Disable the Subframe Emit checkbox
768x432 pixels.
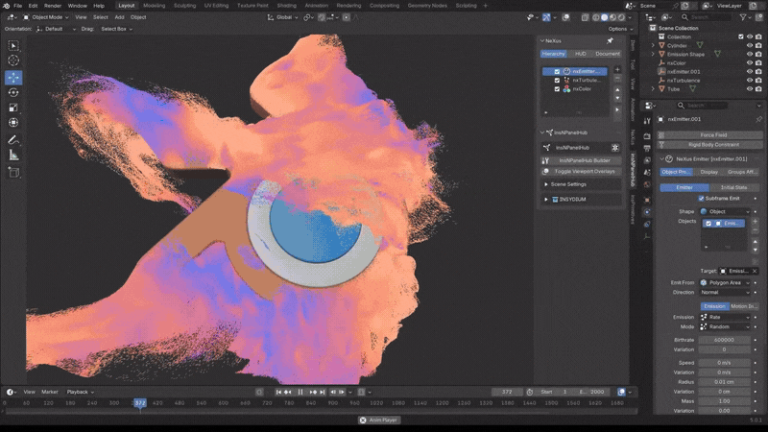[701, 198]
